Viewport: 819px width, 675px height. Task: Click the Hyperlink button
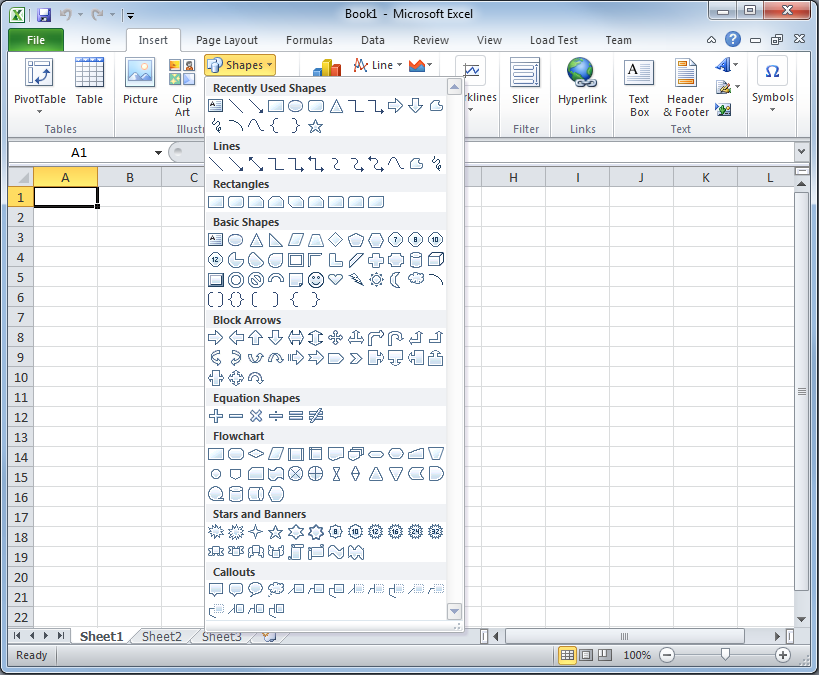point(582,83)
